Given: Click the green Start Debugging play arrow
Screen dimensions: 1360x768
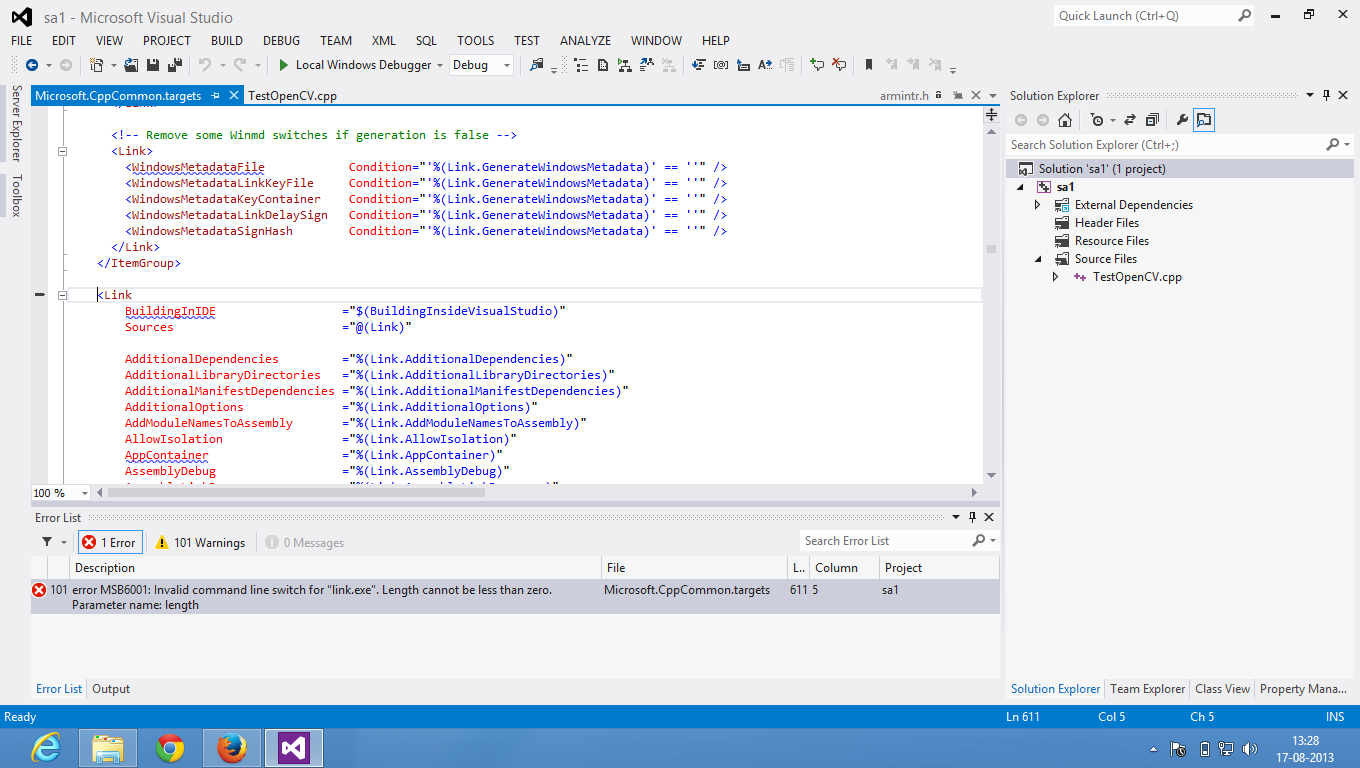Looking at the screenshot, I should pyautogui.click(x=283, y=65).
